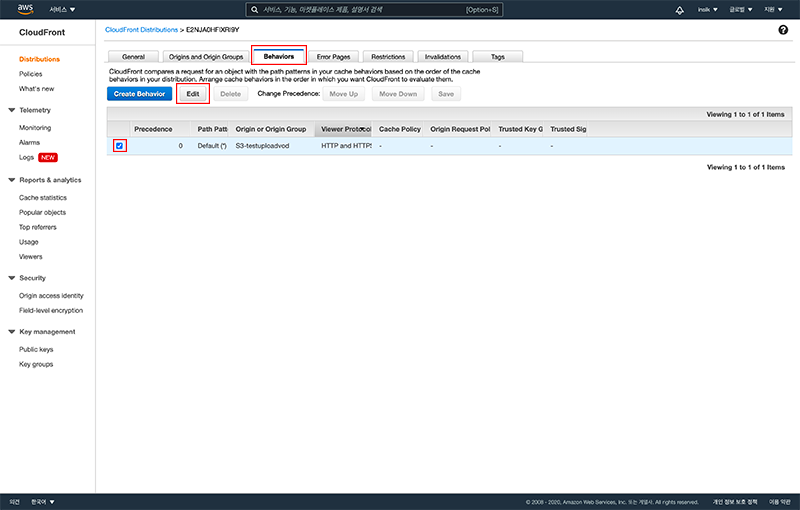Open What's new in the sidebar
800x510 pixels.
click(x=36, y=89)
